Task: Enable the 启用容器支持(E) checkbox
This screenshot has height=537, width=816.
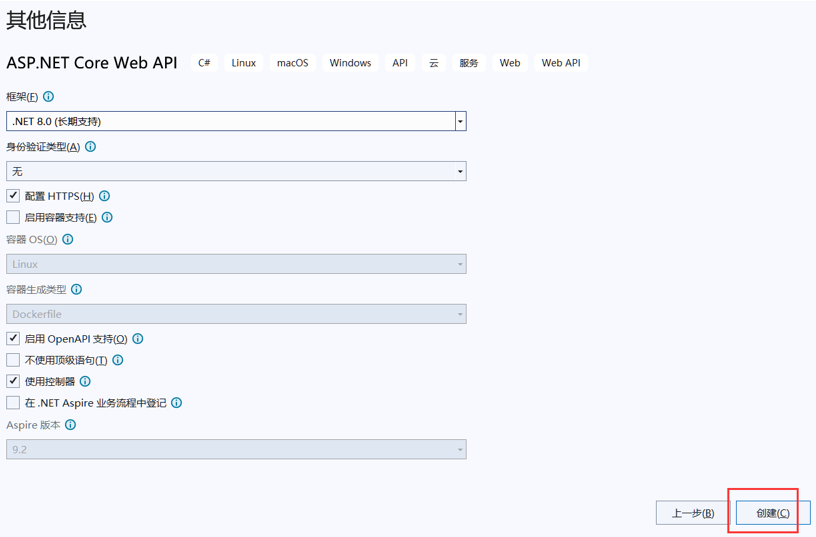Action: point(13,217)
